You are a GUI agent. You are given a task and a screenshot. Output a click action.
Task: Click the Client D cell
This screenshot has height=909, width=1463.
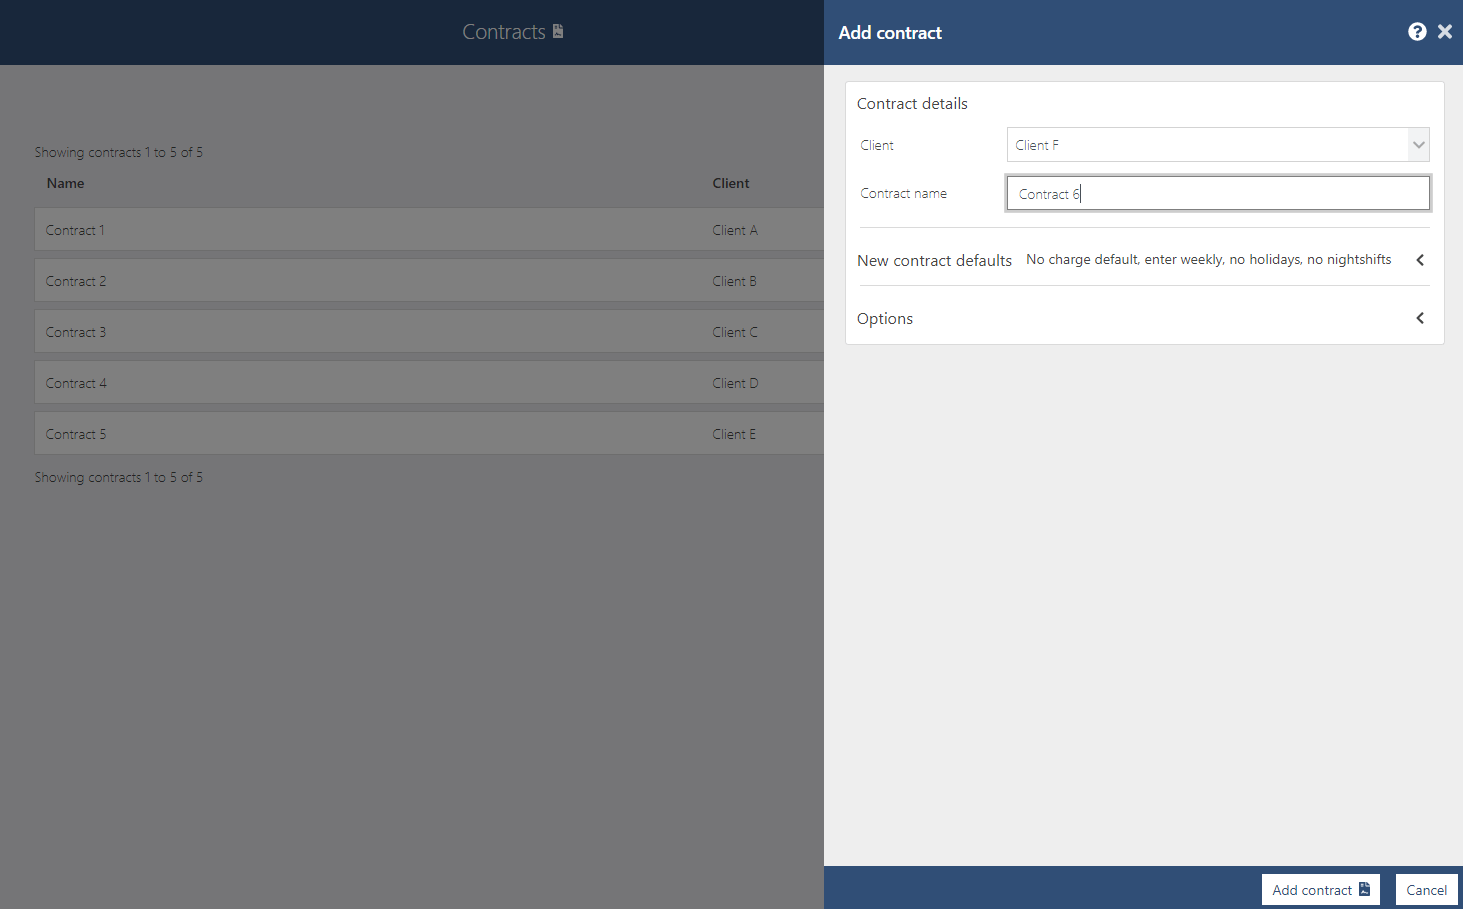tap(735, 383)
